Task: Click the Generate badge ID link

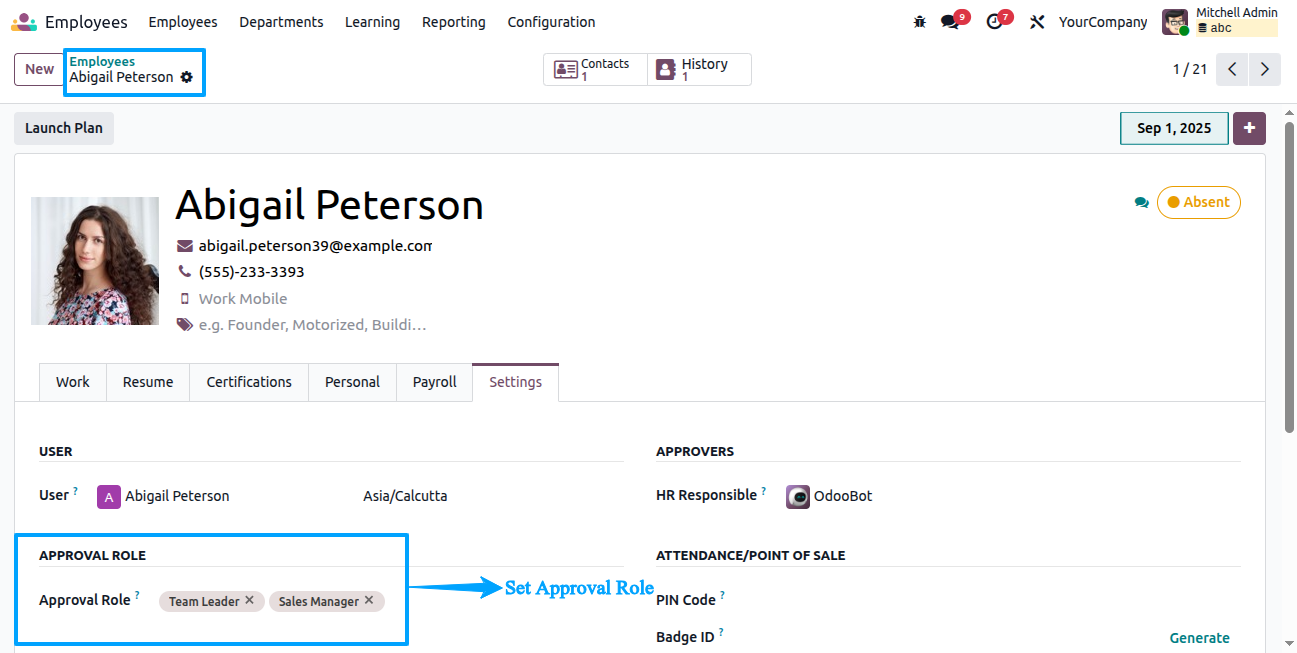Action: pos(1200,638)
